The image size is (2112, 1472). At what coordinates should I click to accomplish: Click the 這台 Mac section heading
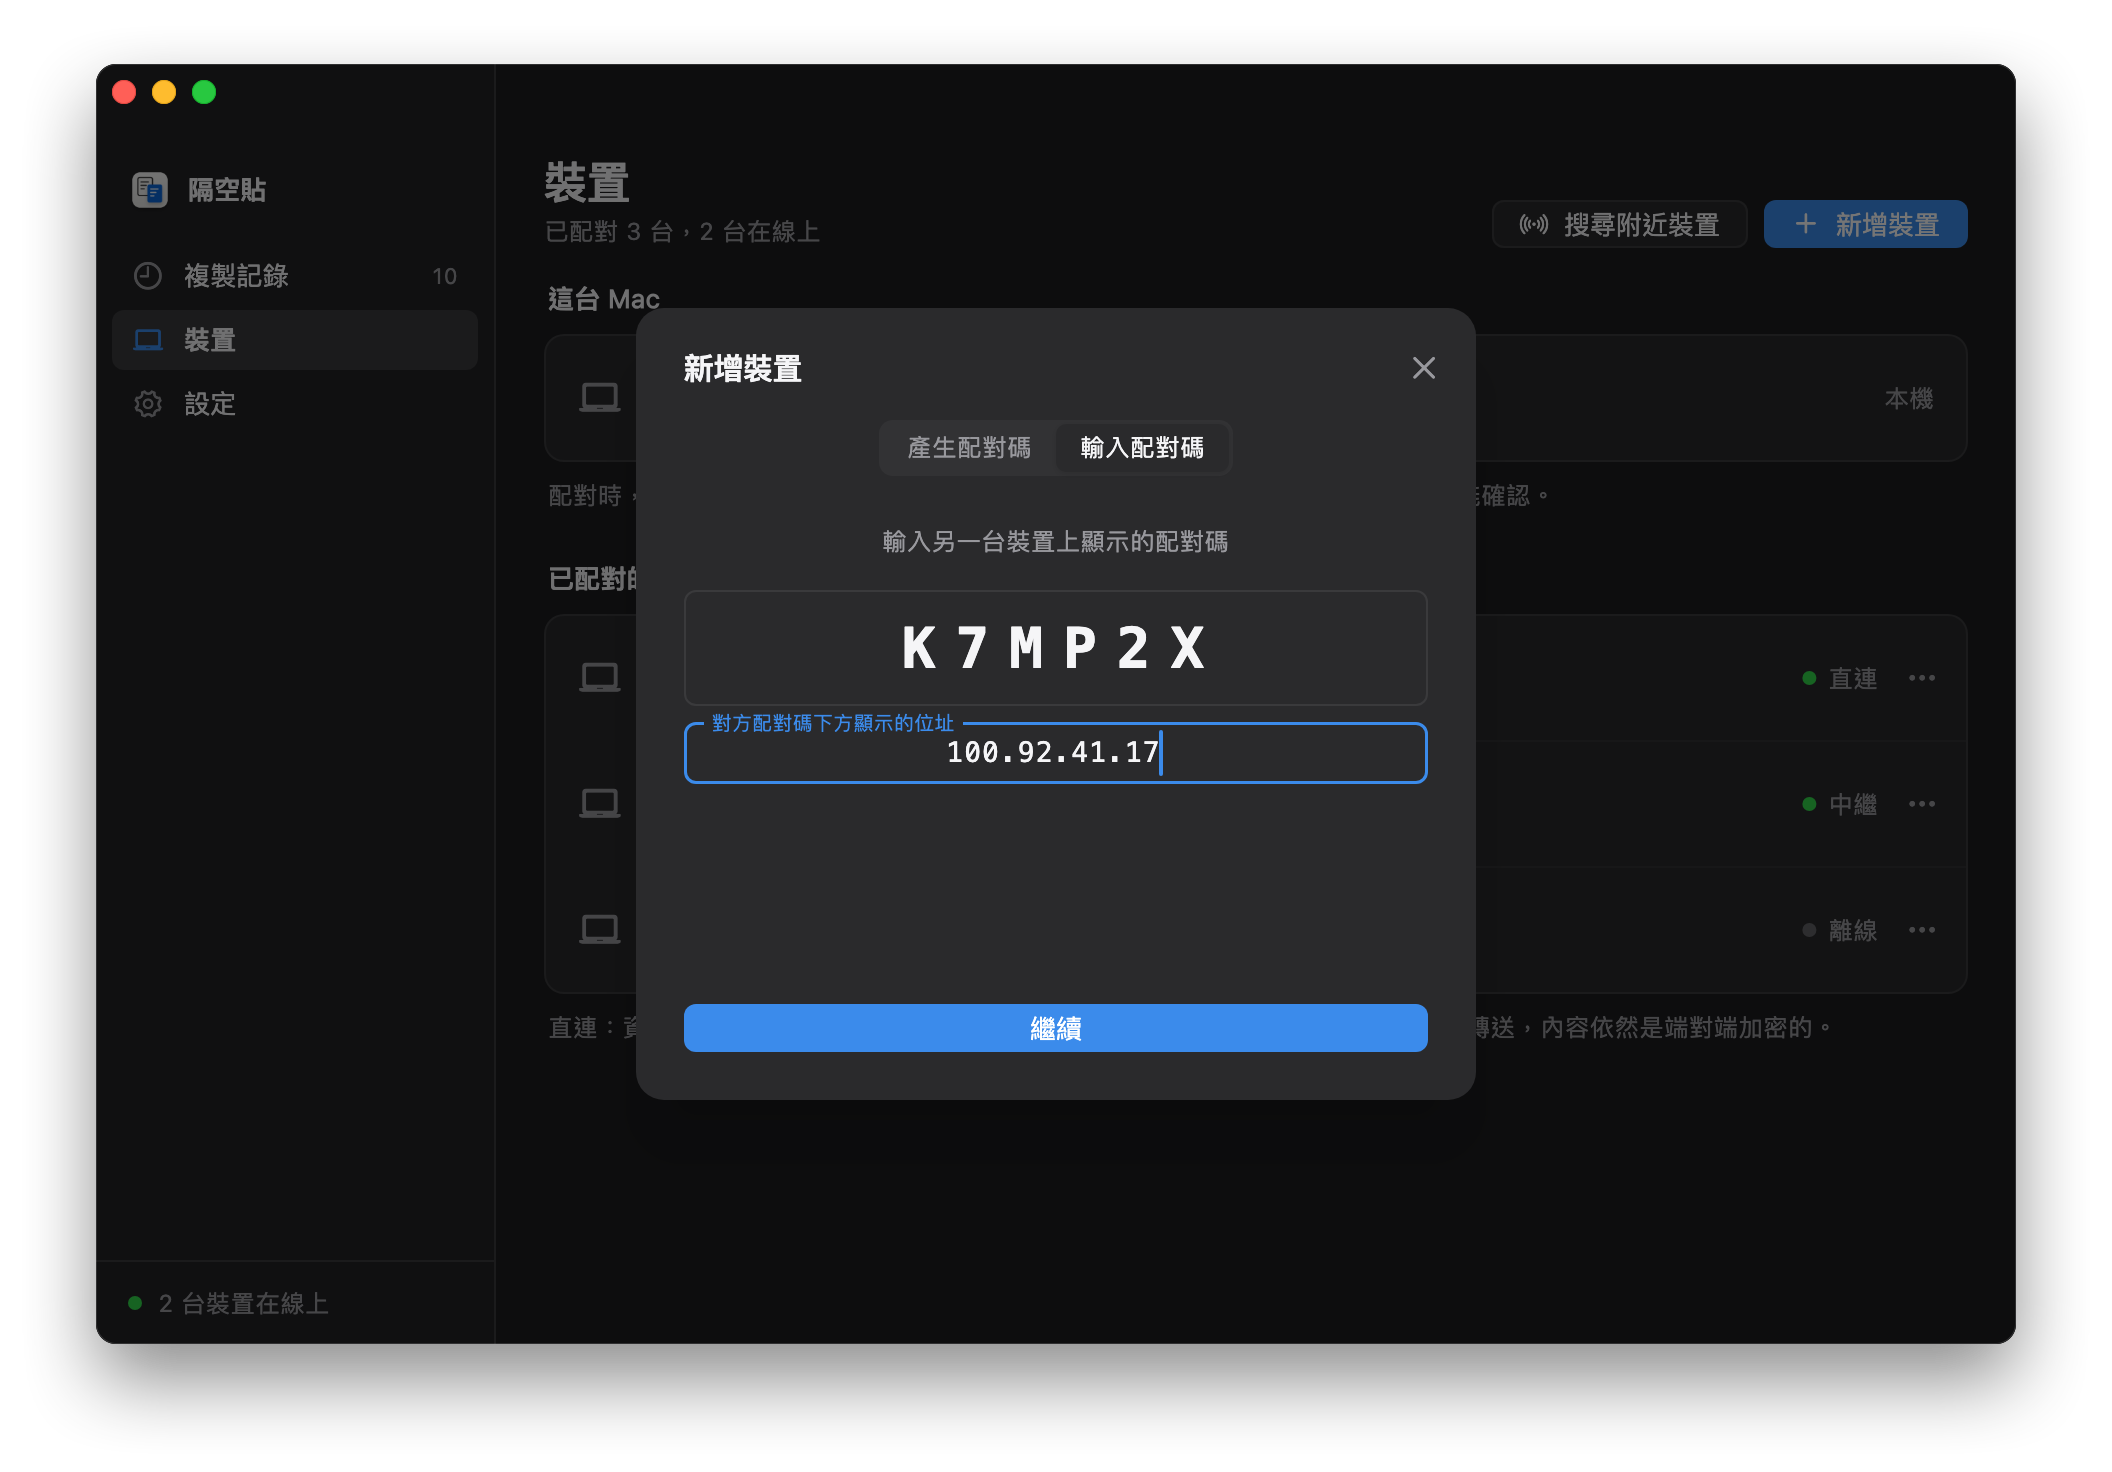603,299
